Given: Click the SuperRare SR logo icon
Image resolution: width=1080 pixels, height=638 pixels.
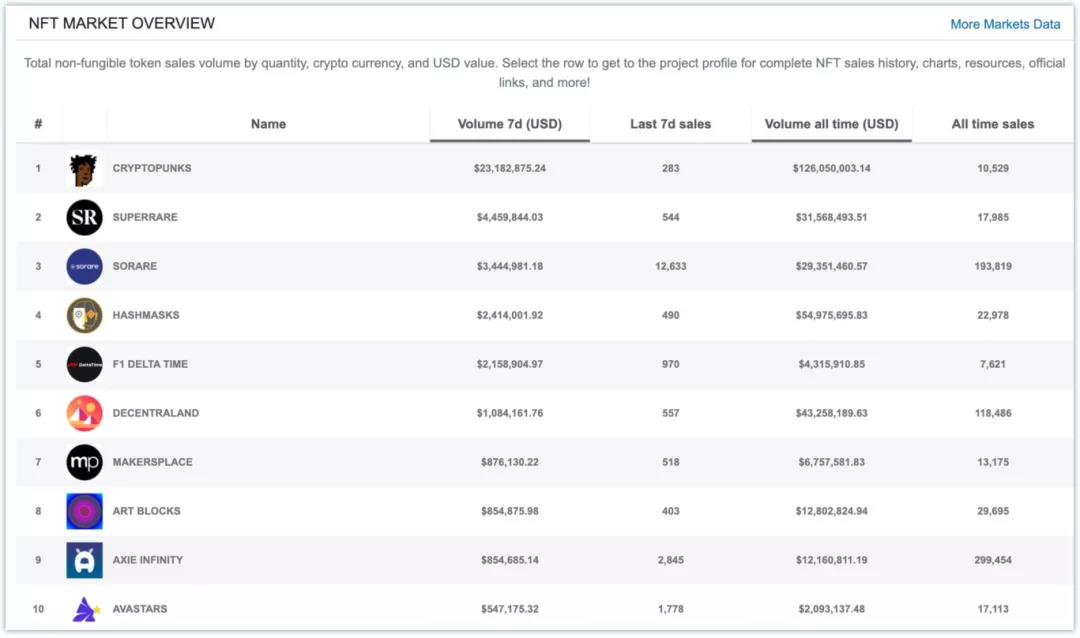Looking at the screenshot, I should (84, 217).
